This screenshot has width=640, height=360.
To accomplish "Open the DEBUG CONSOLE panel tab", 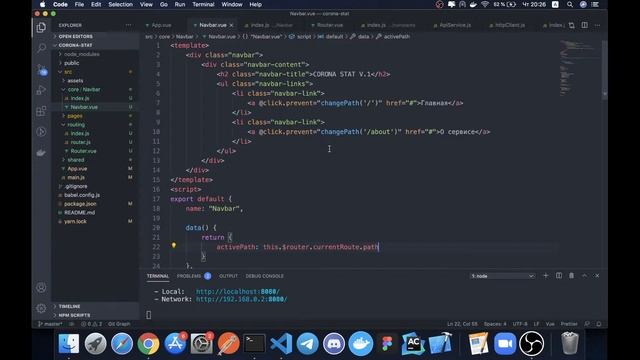I will tap(264, 276).
